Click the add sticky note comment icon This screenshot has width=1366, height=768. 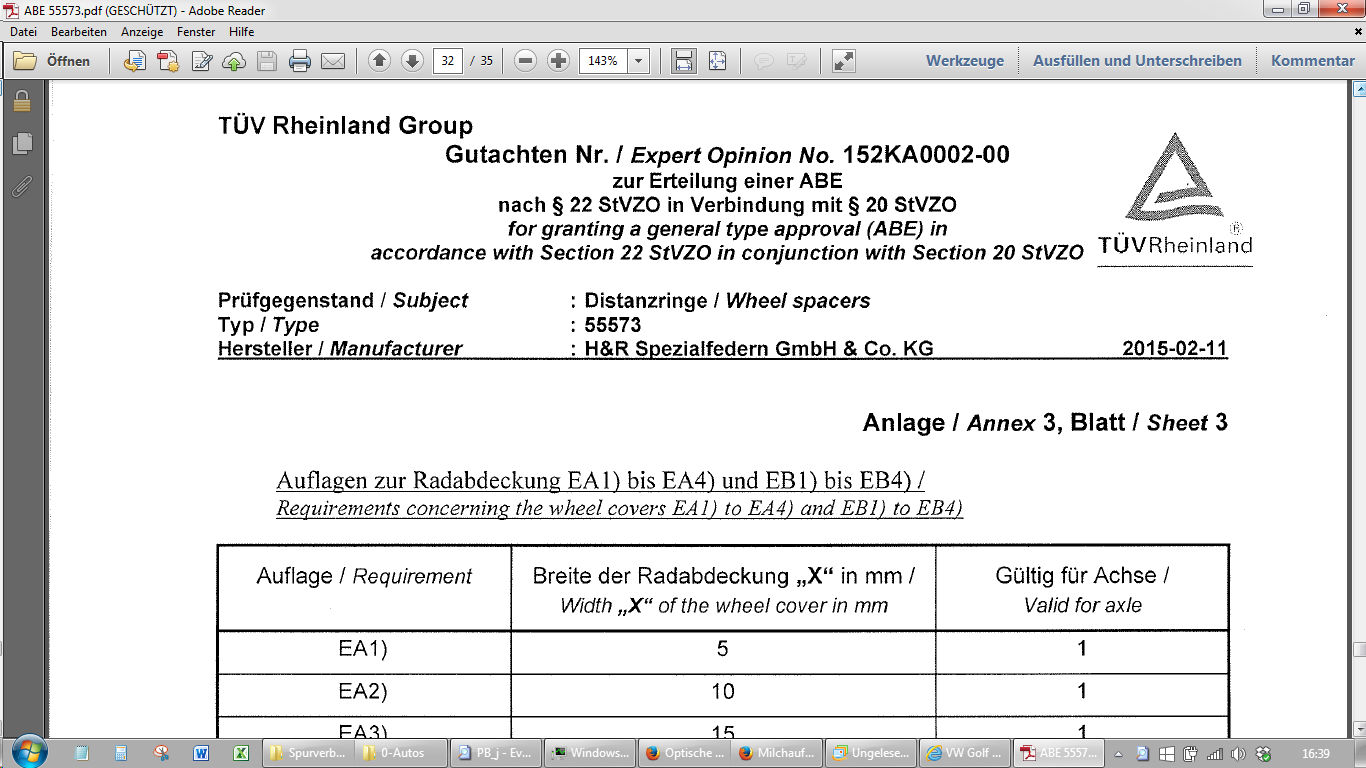pyautogui.click(x=764, y=61)
